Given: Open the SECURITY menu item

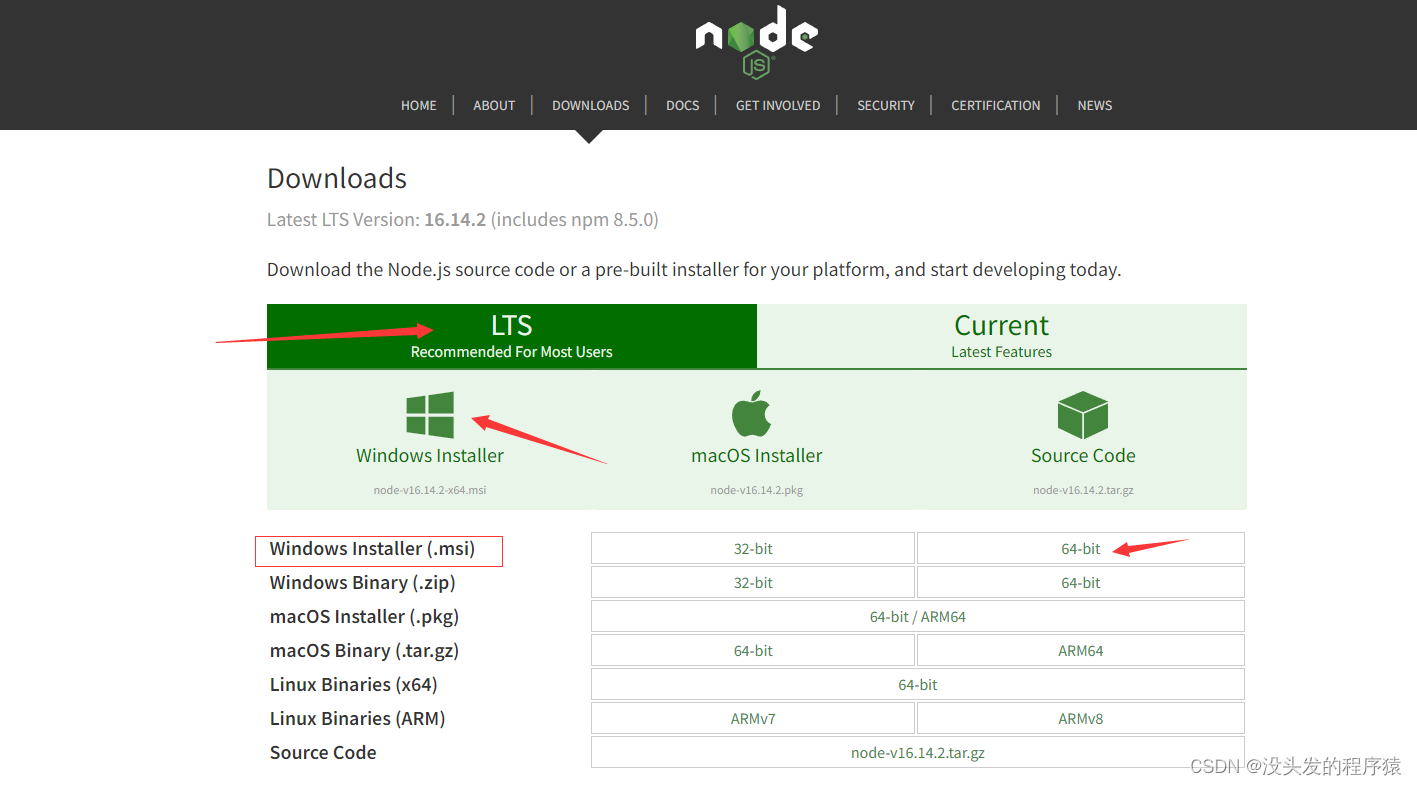Looking at the screenshot, I should 886,105.
